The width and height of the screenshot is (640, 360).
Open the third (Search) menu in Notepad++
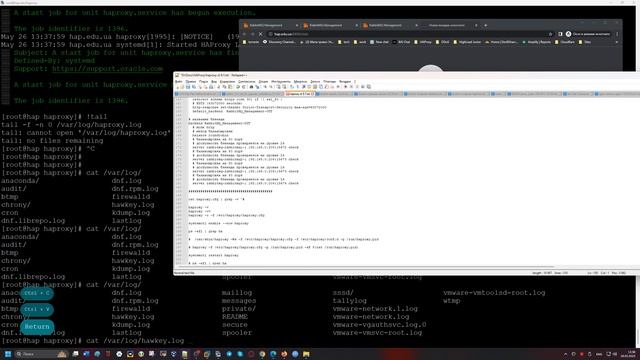[x=203, y=82]
